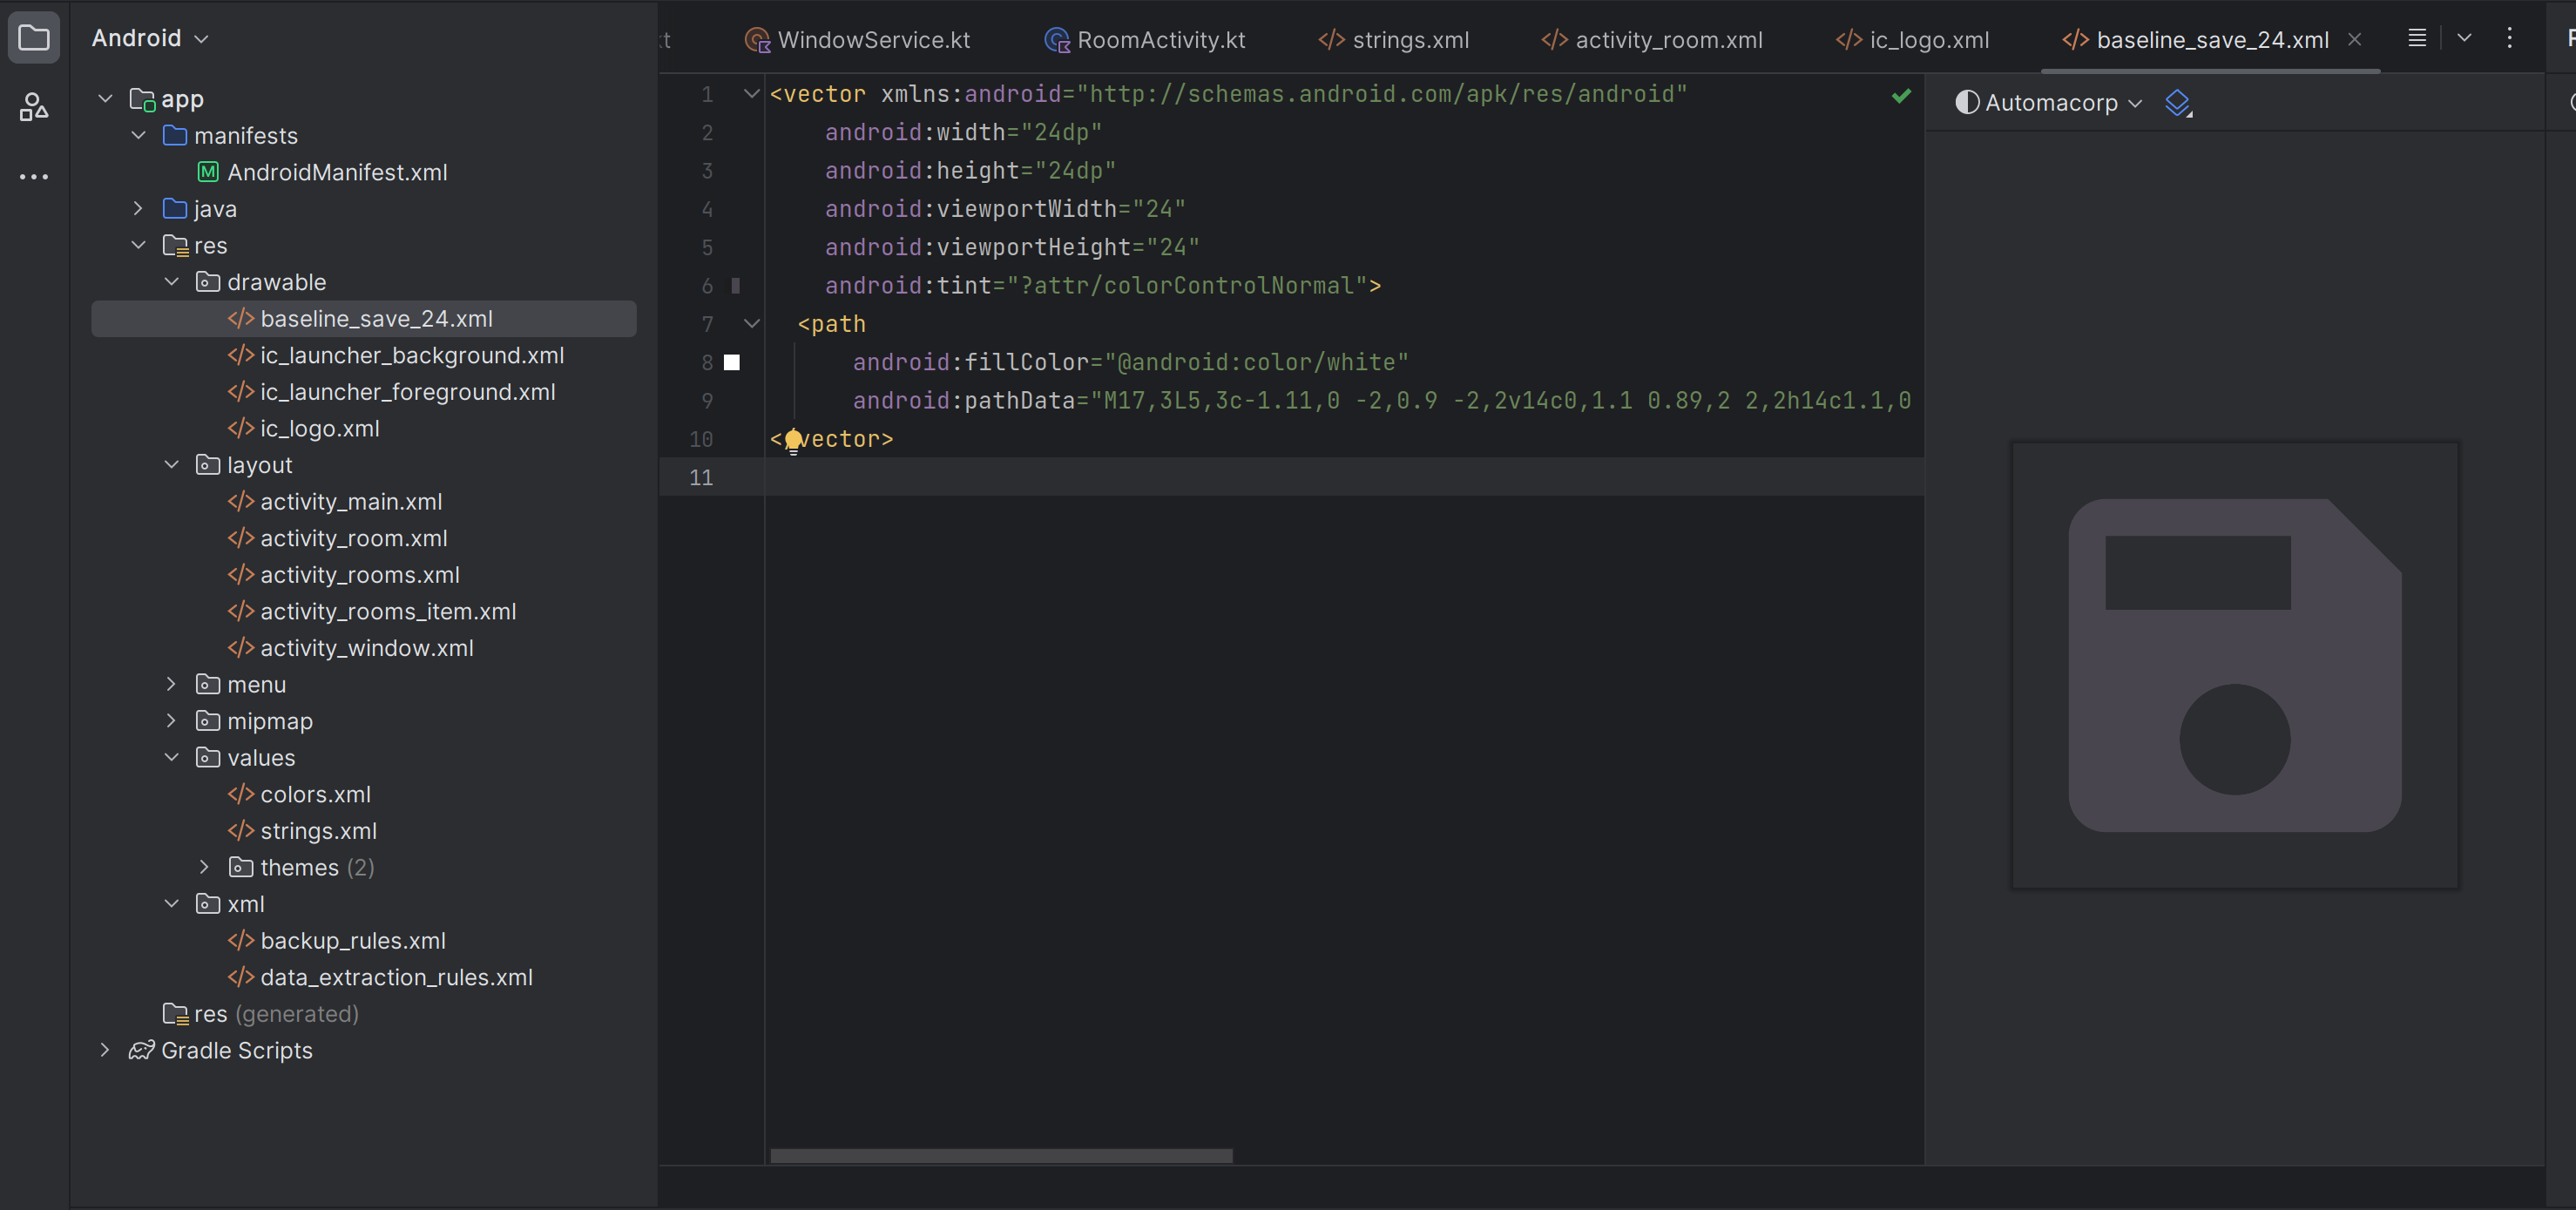Viewport: 2576px width, 1210px height.
Task: Click the horizontal editor scrollbar
Action: [1001, 1156]
